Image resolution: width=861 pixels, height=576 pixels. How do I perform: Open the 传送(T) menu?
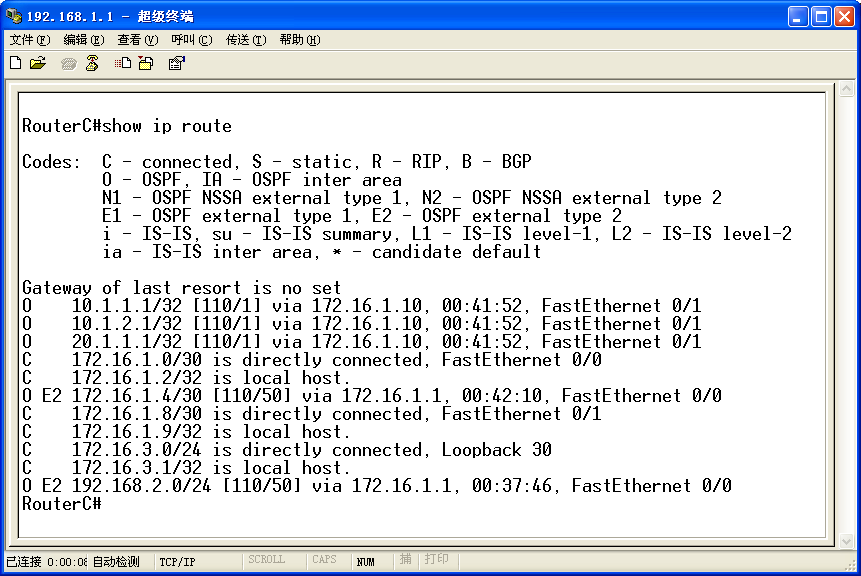(246, 40)
